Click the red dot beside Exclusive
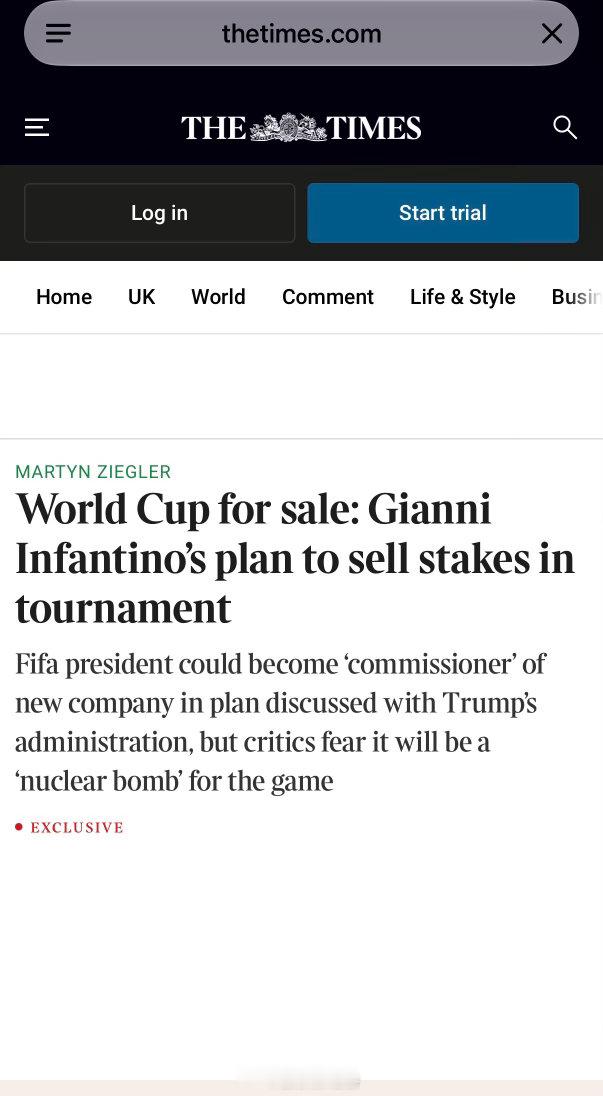Image resolution: width=603 pixels, height=1096 pixels. [19, 828]
